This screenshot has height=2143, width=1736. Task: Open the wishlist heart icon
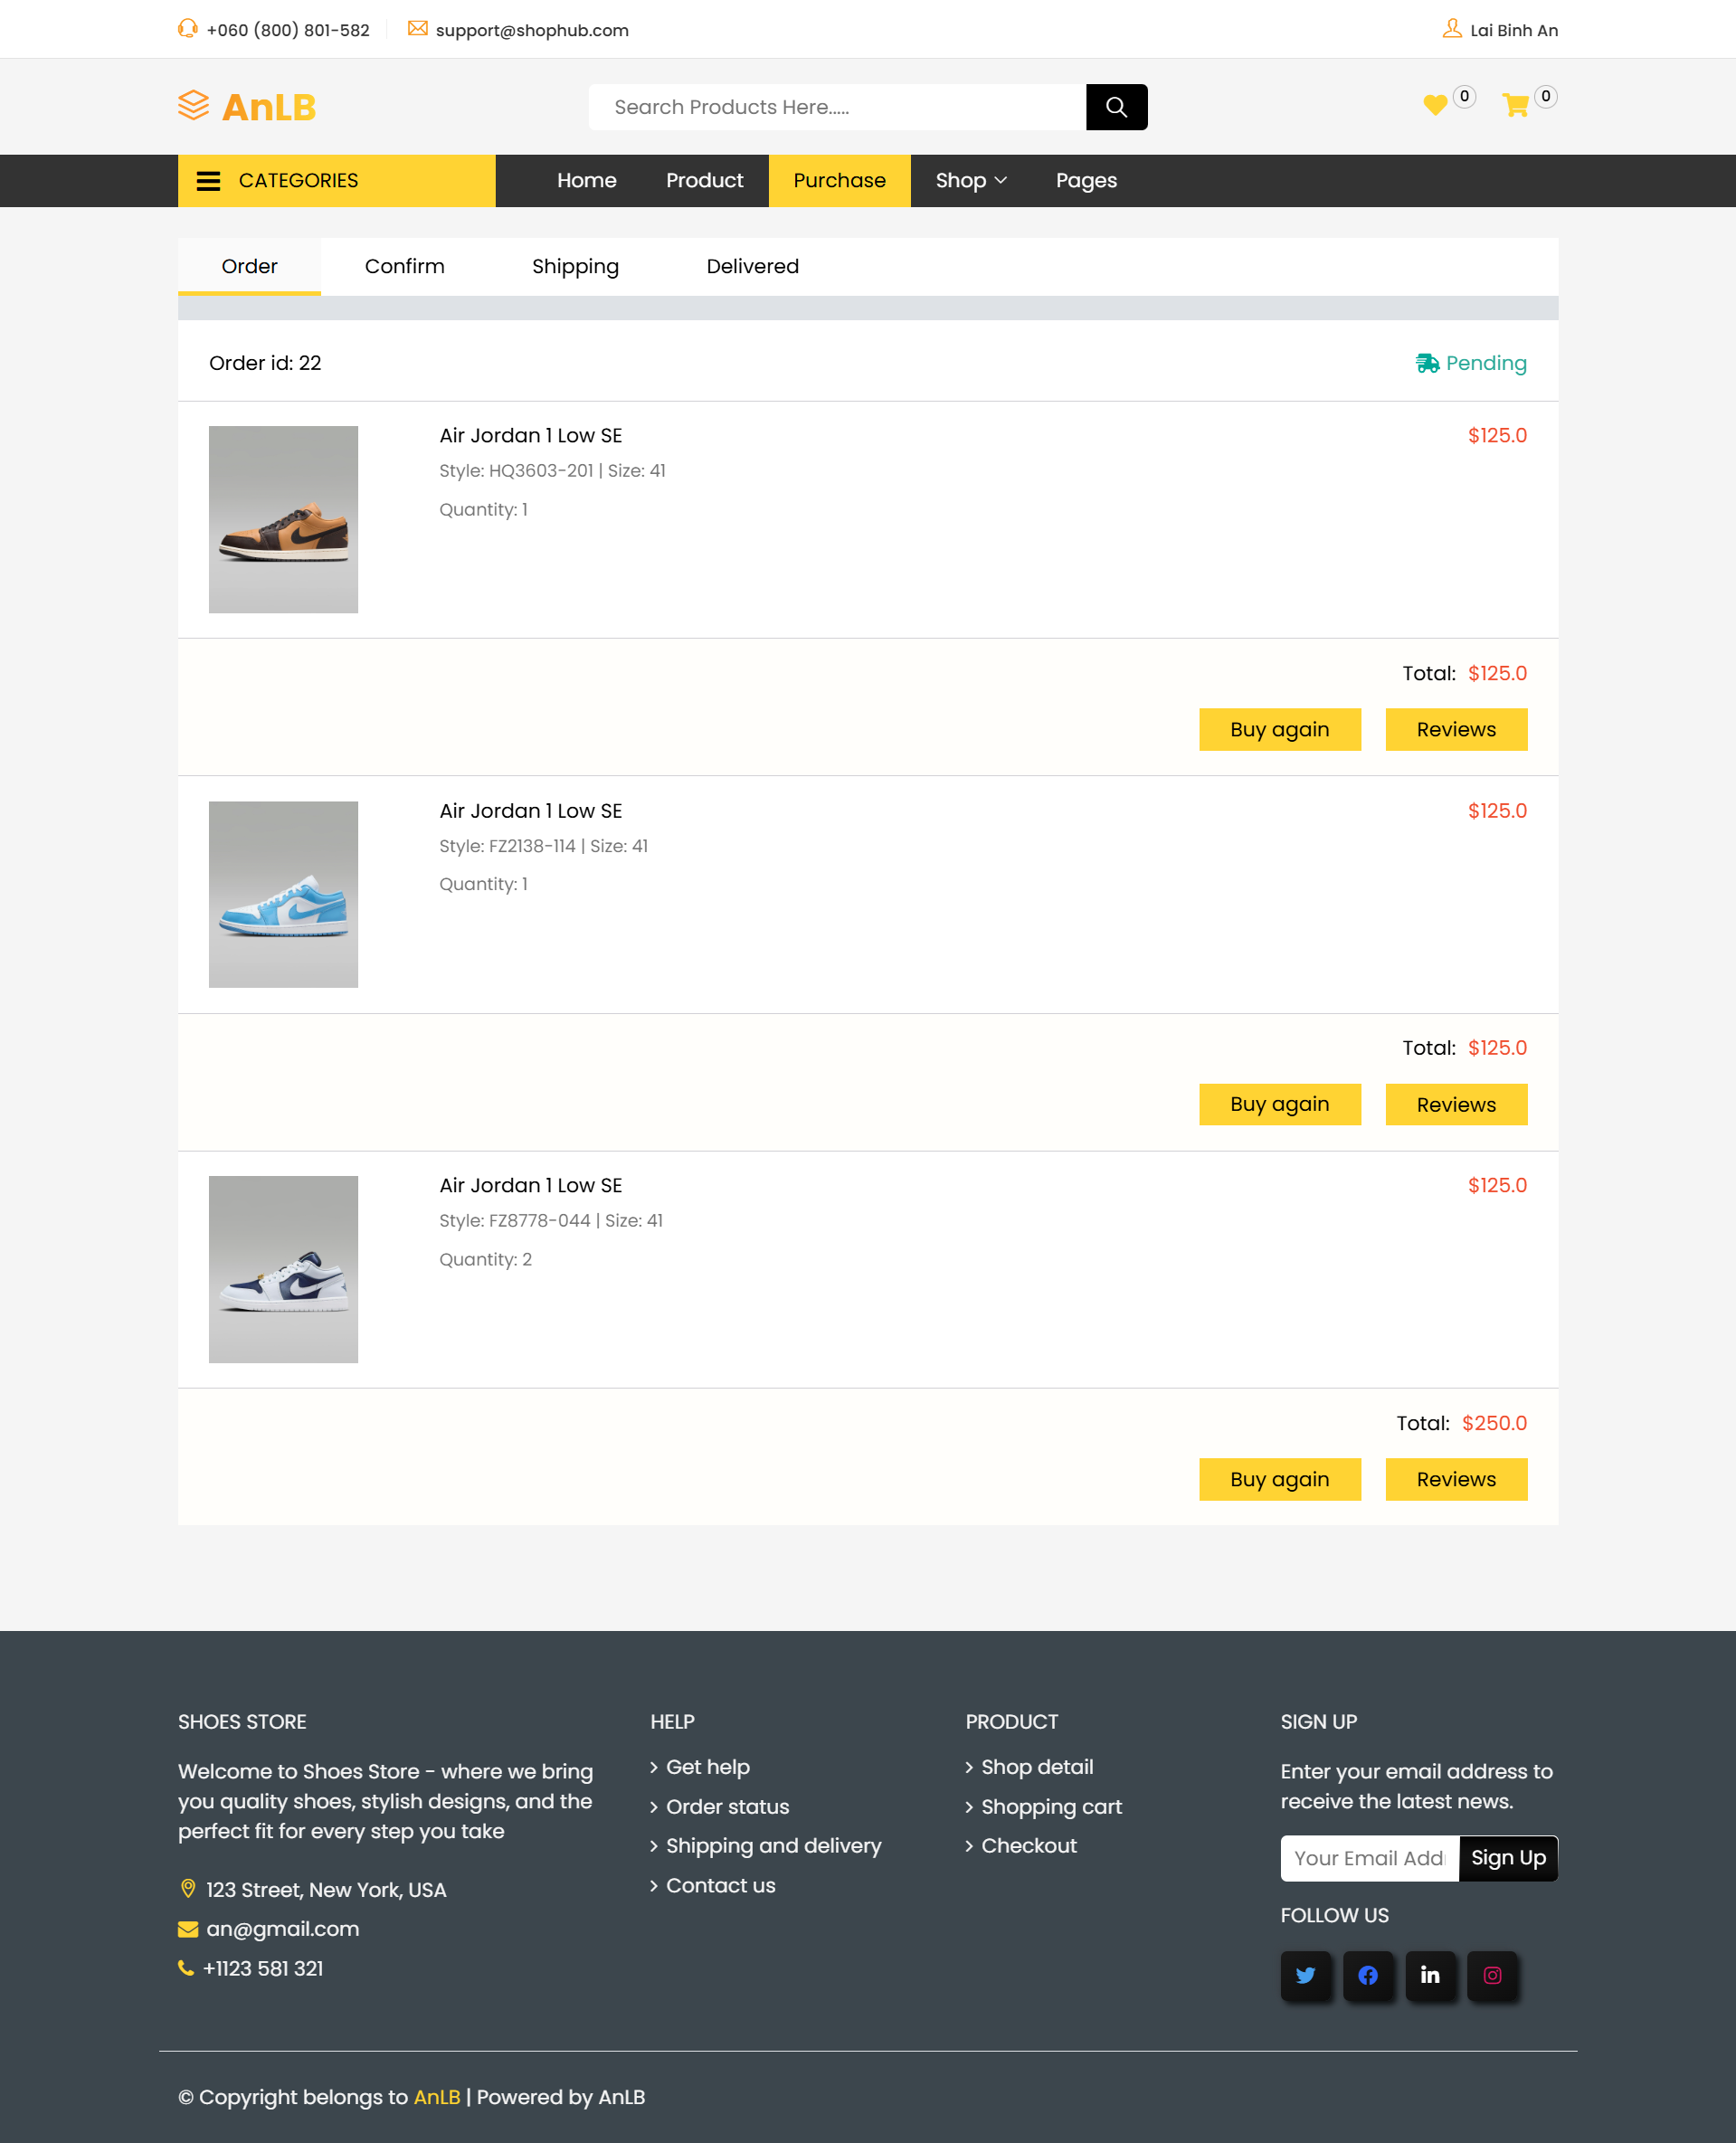[1435, 105]
